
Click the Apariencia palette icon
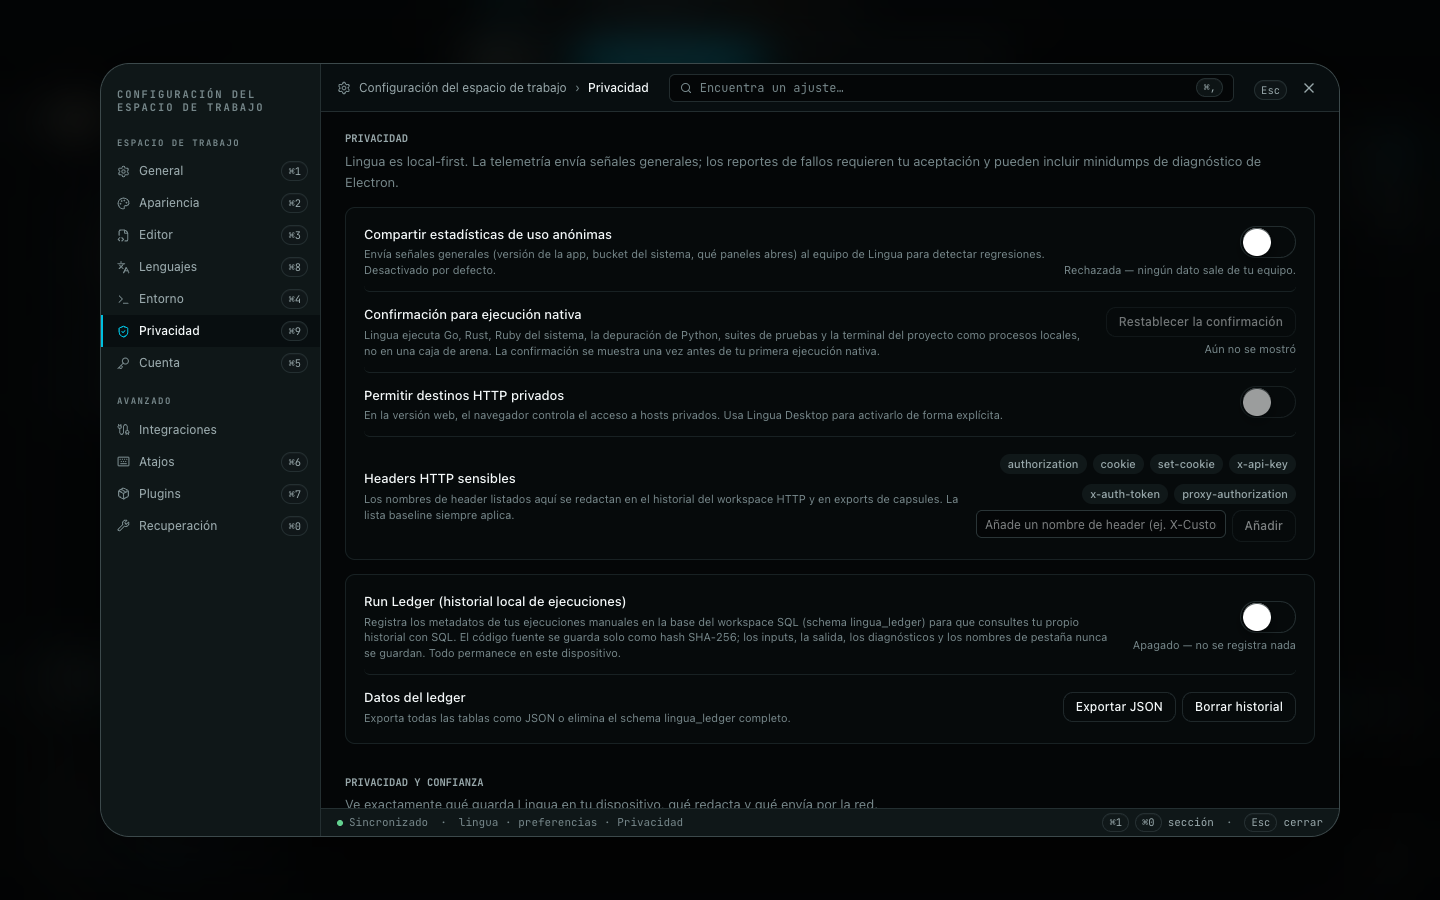[123, 203]
